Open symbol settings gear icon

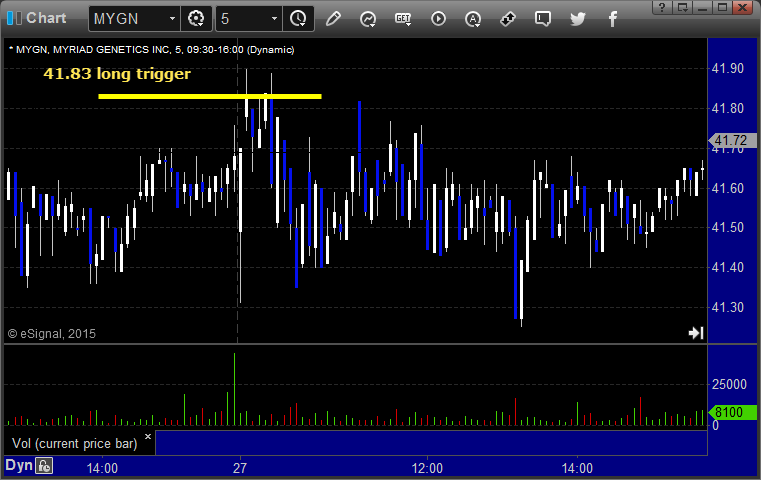196,19
